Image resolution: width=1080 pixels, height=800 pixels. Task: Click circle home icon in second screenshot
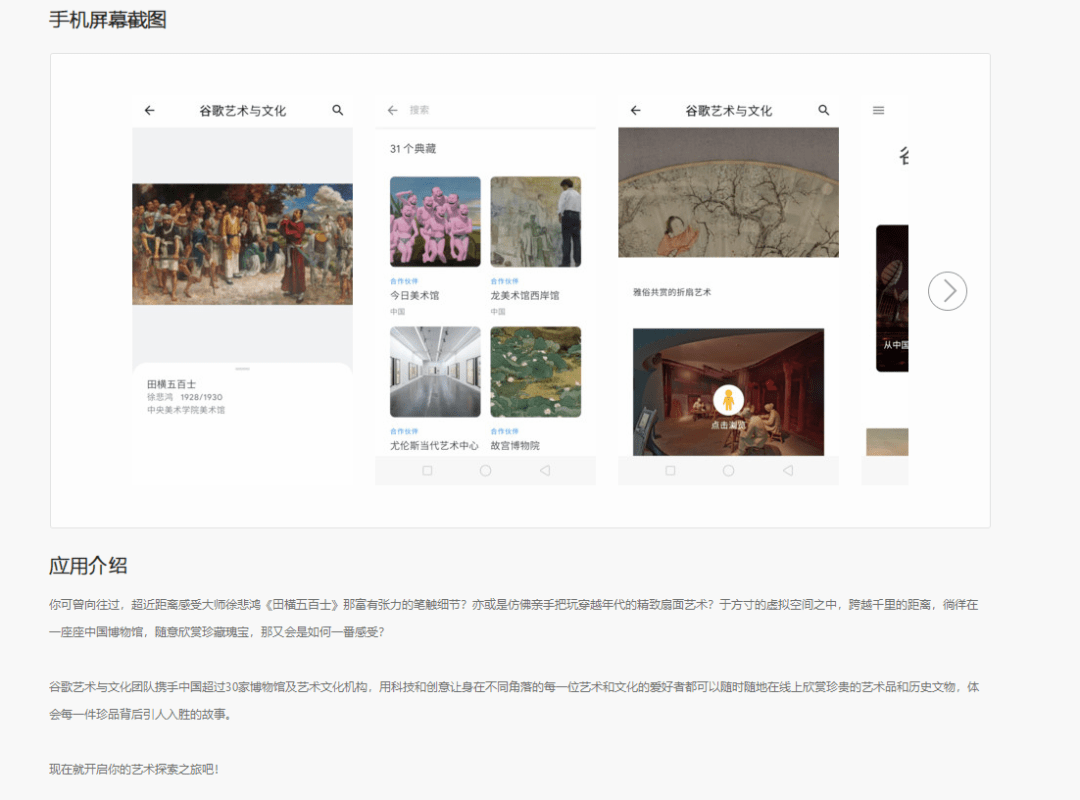pyautogui.click(x=486, y=471)
